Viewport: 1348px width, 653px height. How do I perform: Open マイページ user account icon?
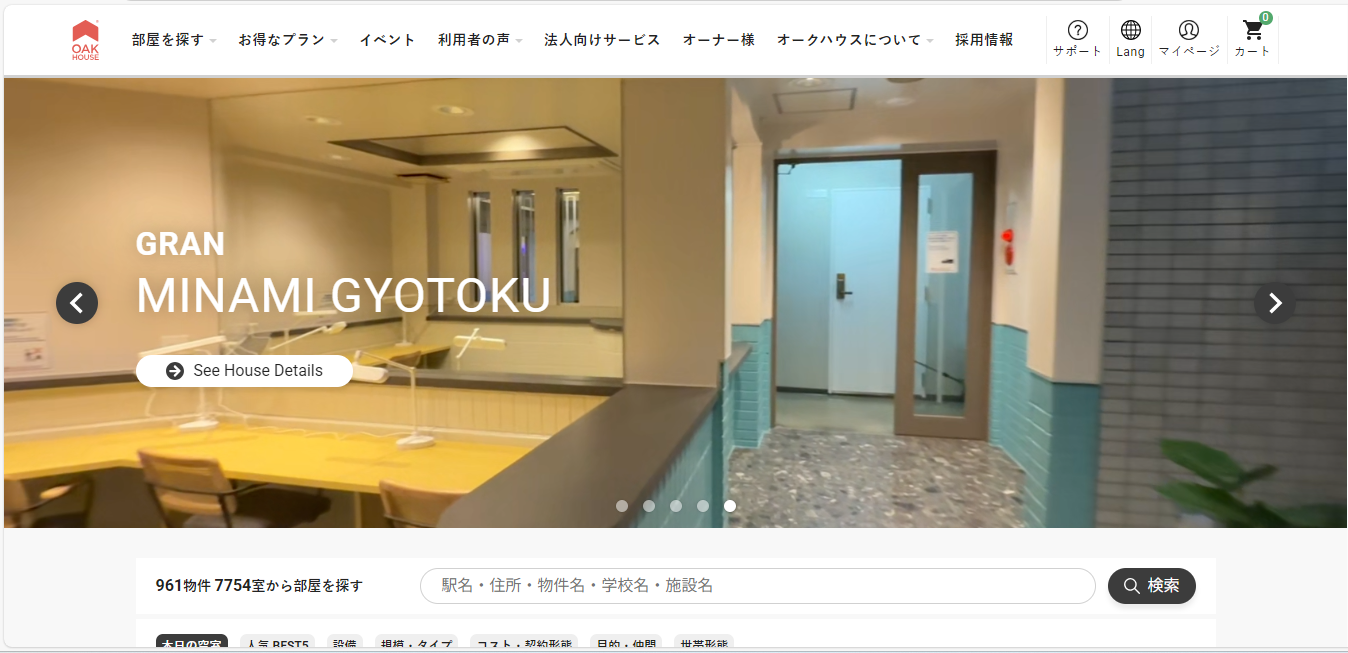tap(1188, 39)
